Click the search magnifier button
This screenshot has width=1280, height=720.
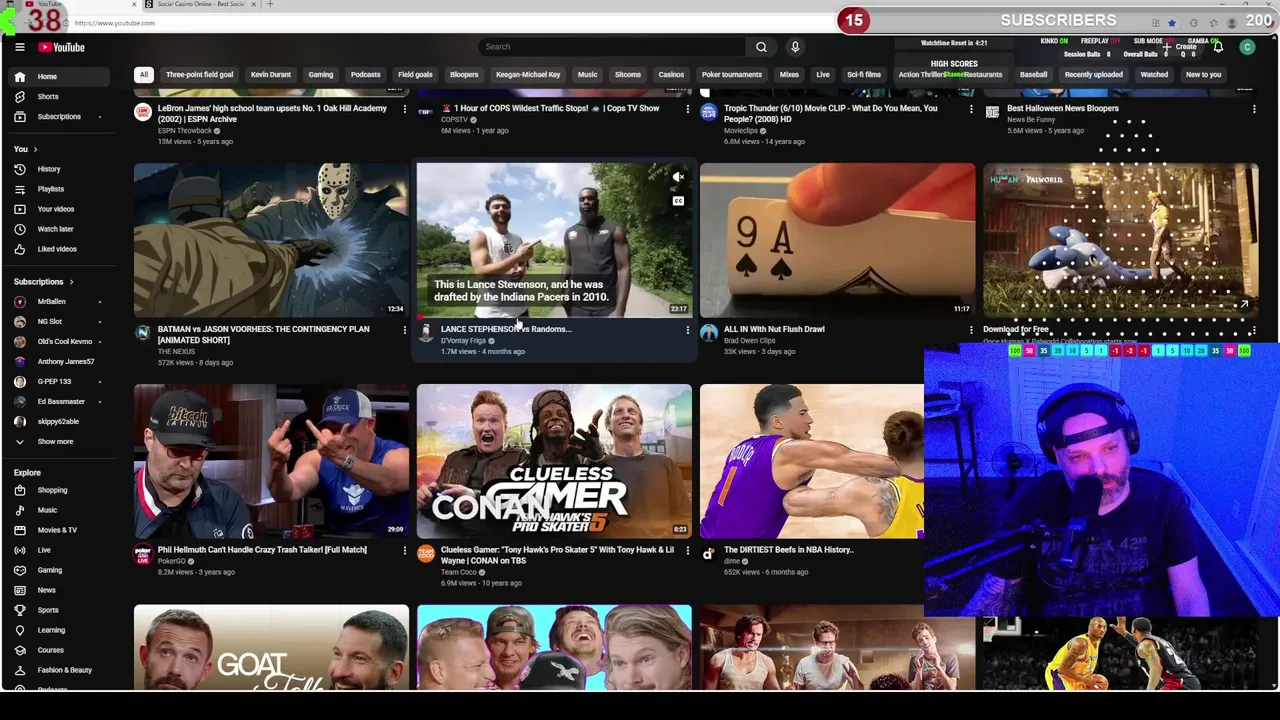[761, 47]
